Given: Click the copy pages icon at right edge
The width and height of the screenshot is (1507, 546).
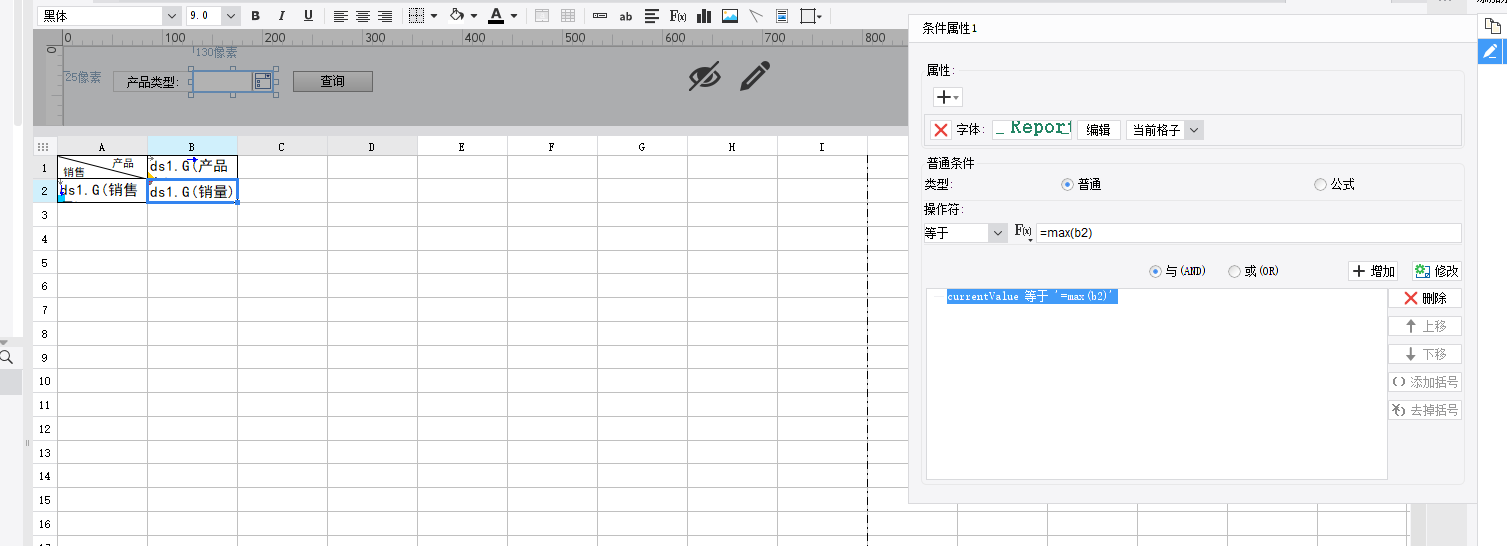Looking at the screenshot, I should (1492, 25).
